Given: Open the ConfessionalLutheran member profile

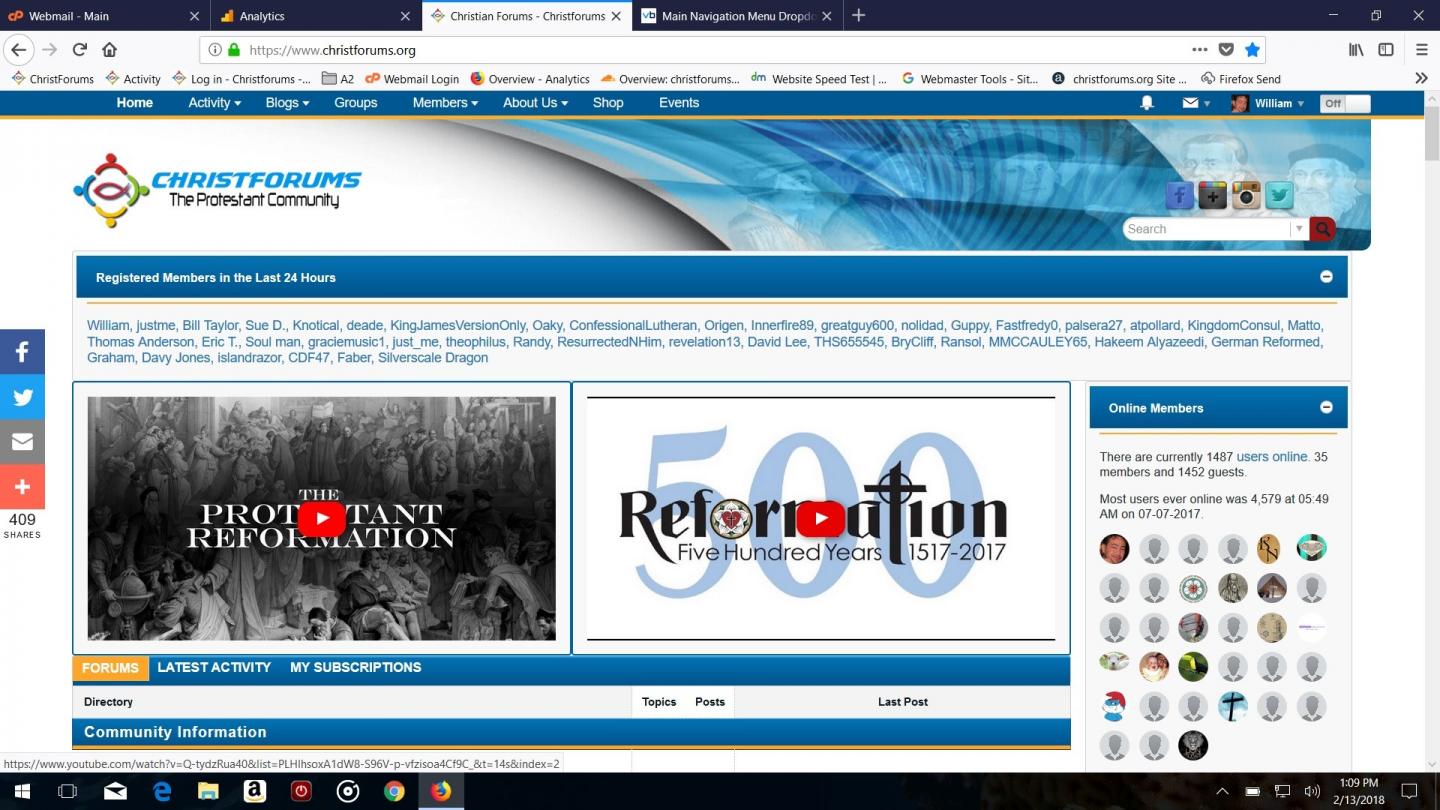Looking at the screenshot, I should point(633,326).
